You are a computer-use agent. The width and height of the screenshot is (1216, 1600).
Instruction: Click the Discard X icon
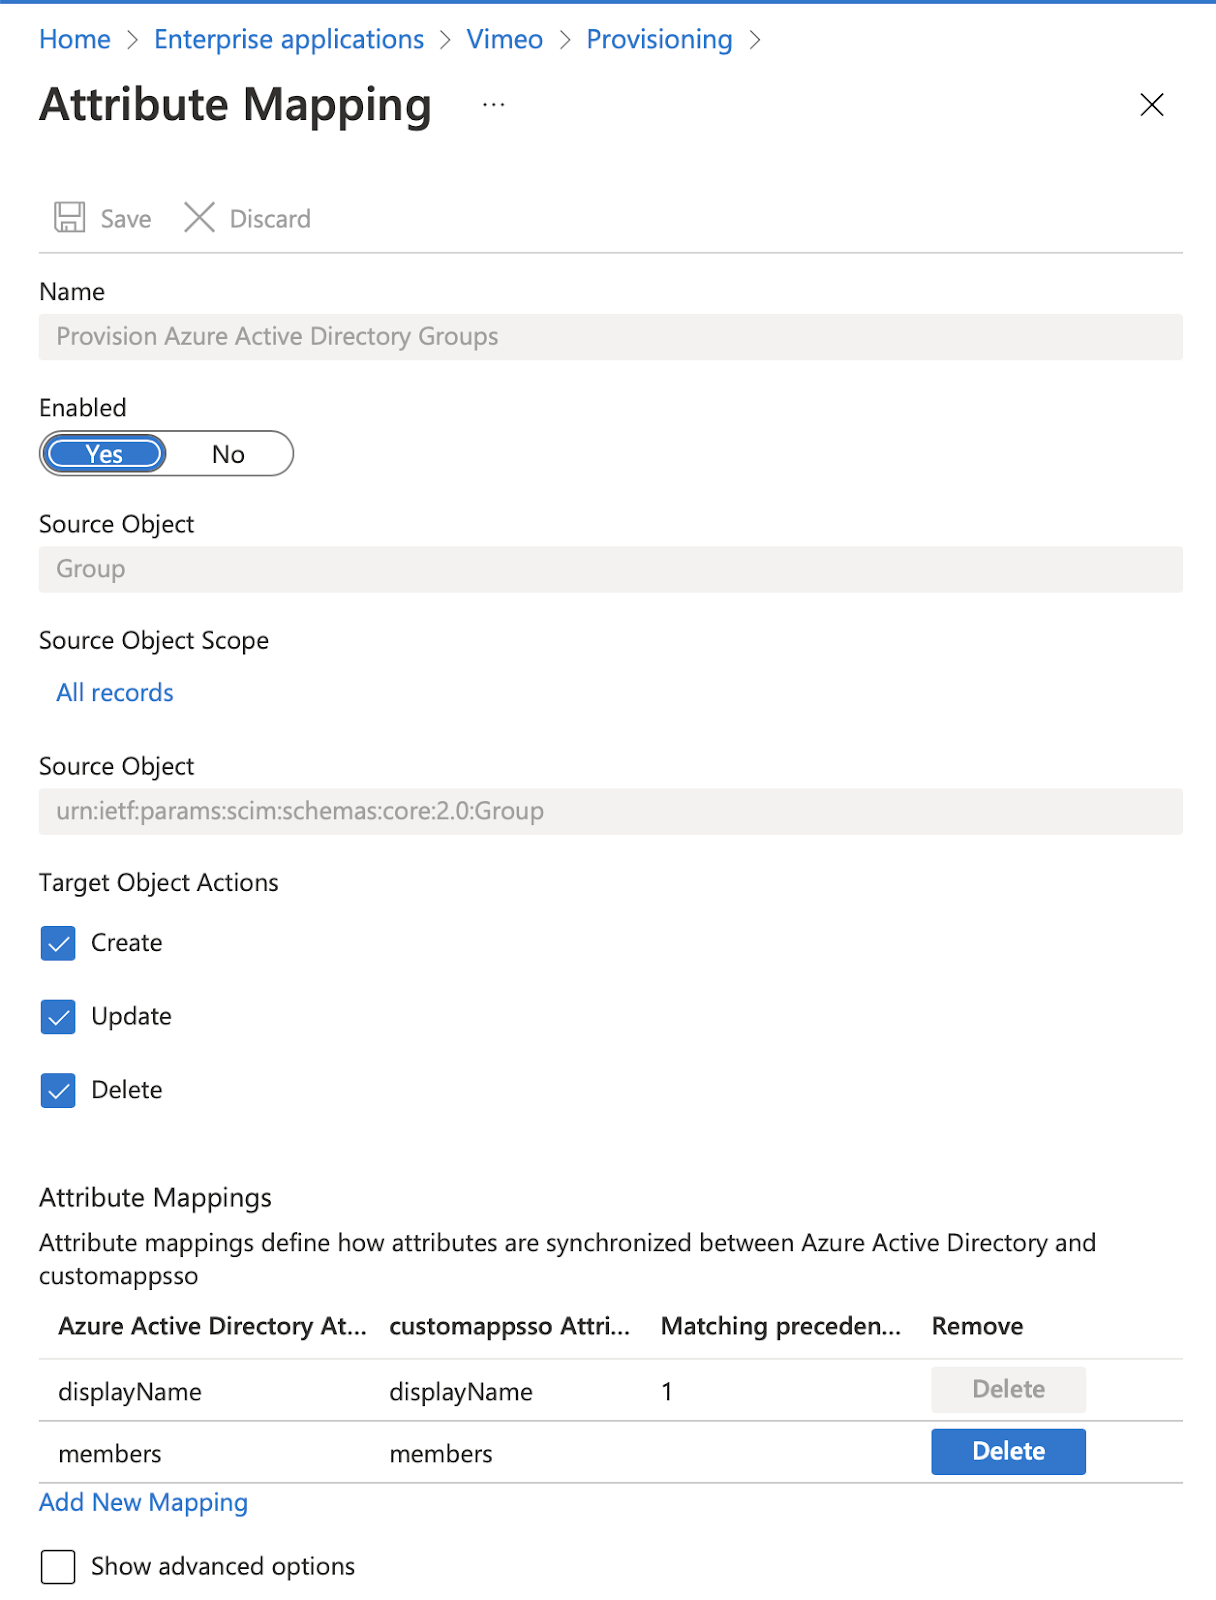[x=199, y=217]
